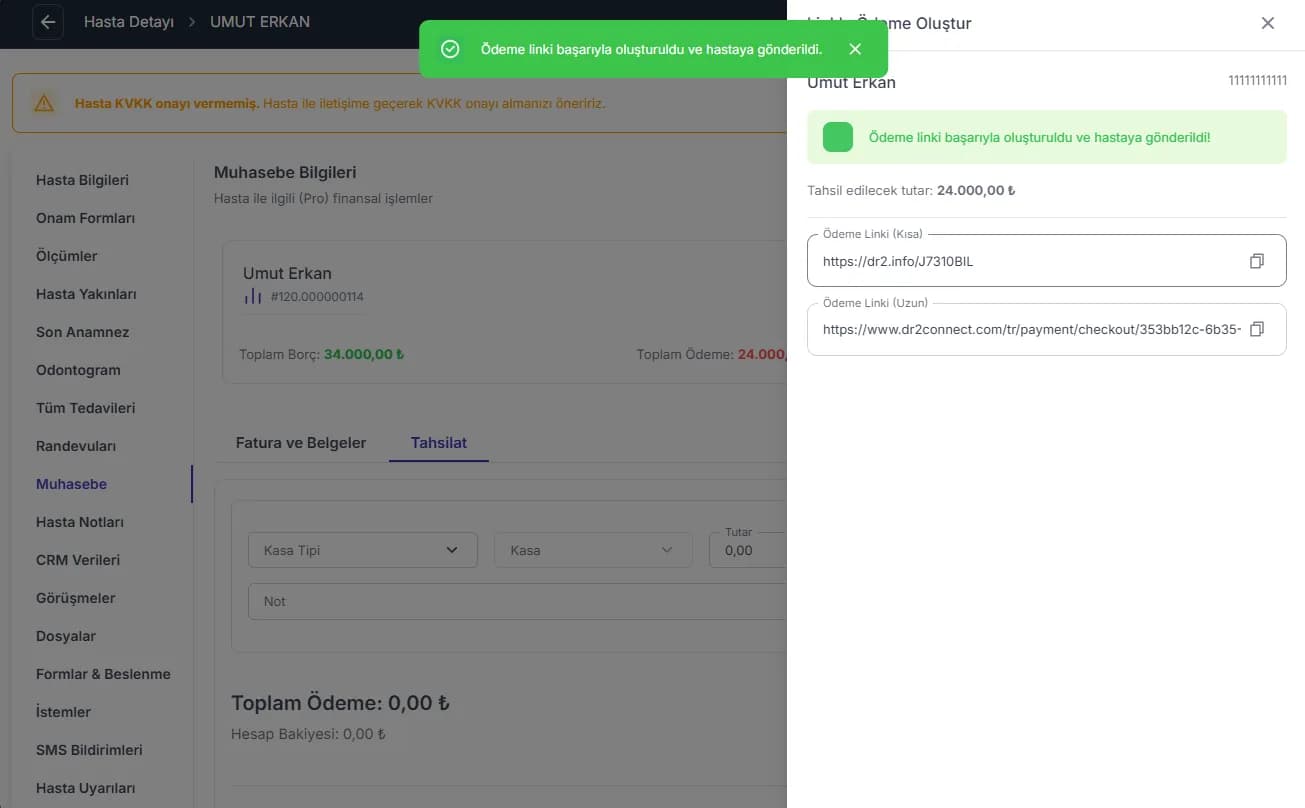Select the Tahsilat tab

tap(439, 442)
